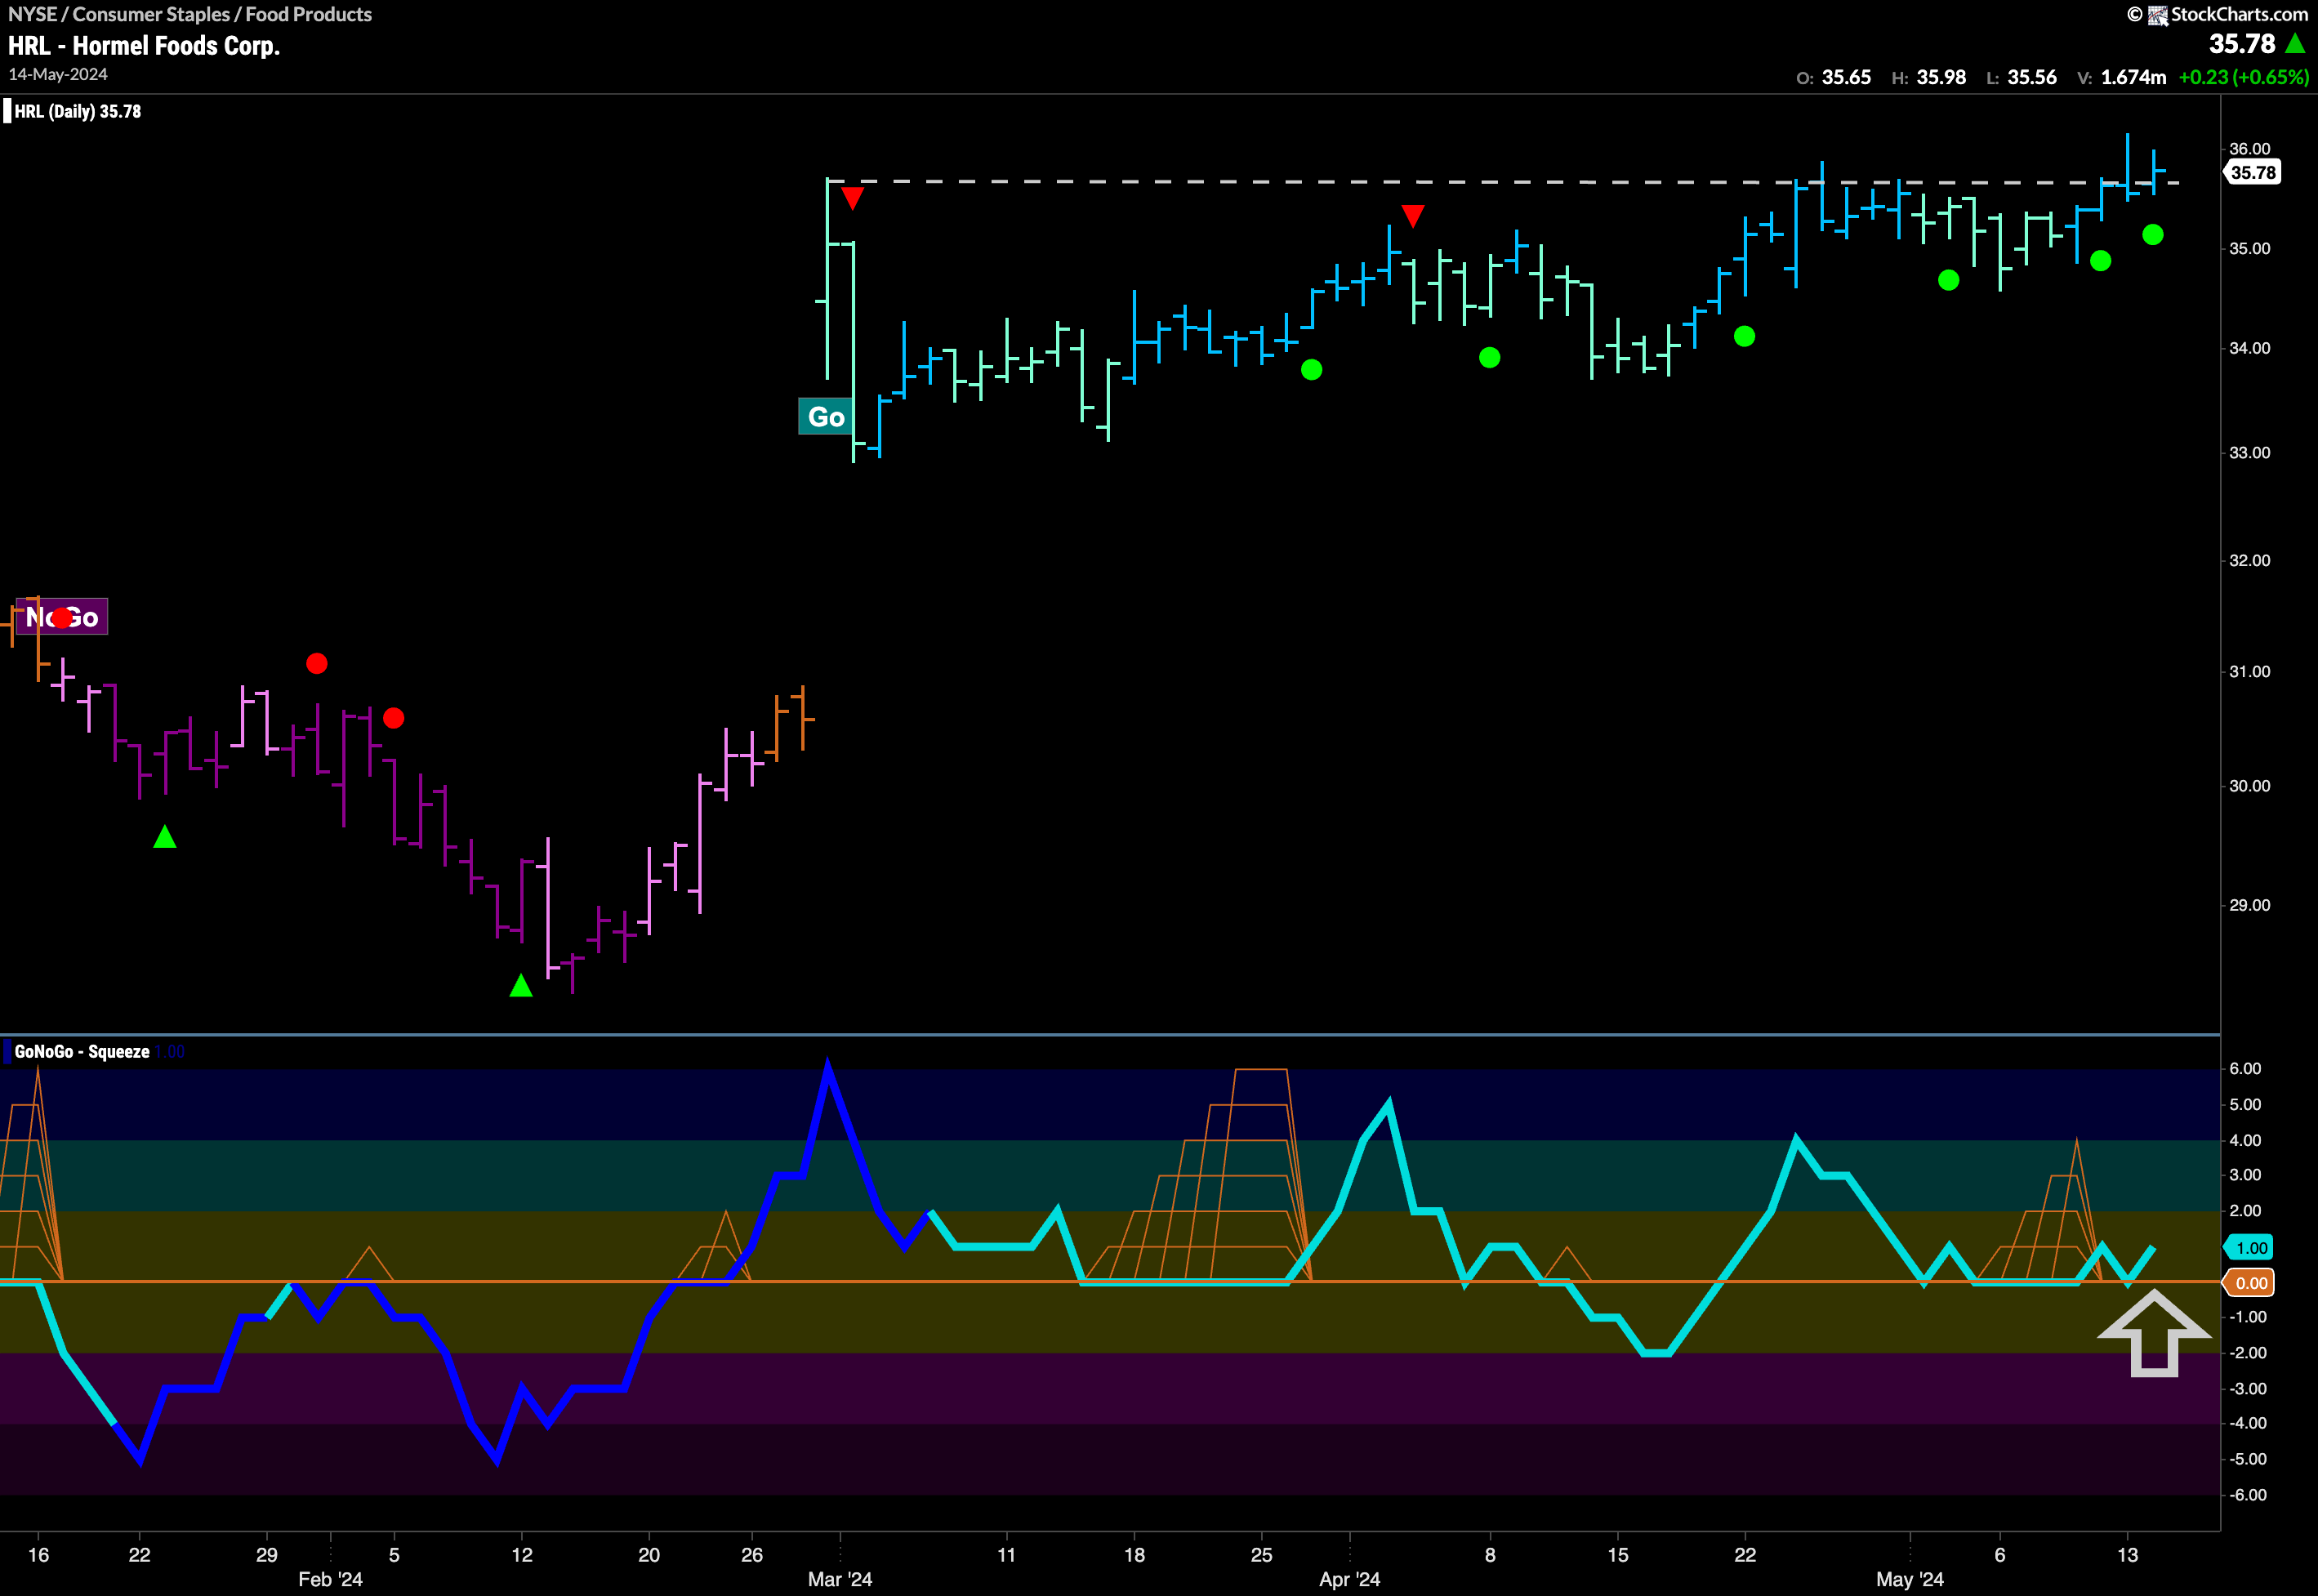This screenshot has width=2318, height=1596.
Task: Click the red down-triangle at the early April high
Action: (x=1412, y=216)
